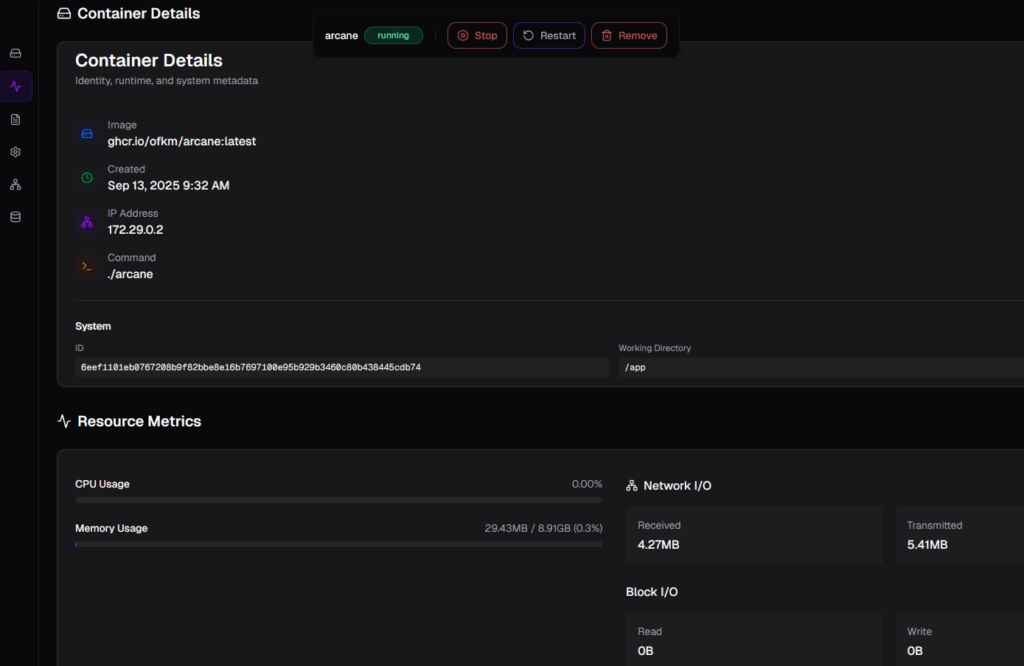Click the blue Image icon
Image resolution: width=1024 pixels, height=666 pixels.
tap(87, 133)
